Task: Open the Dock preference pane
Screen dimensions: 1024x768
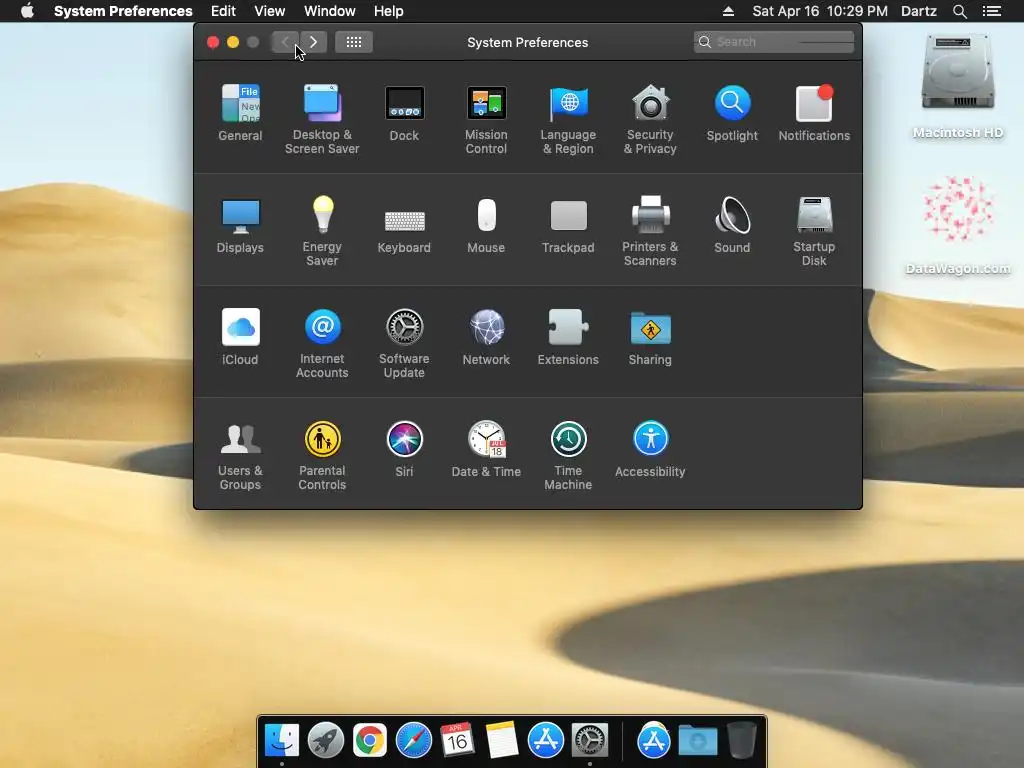Action: click(x=404, y=112)
